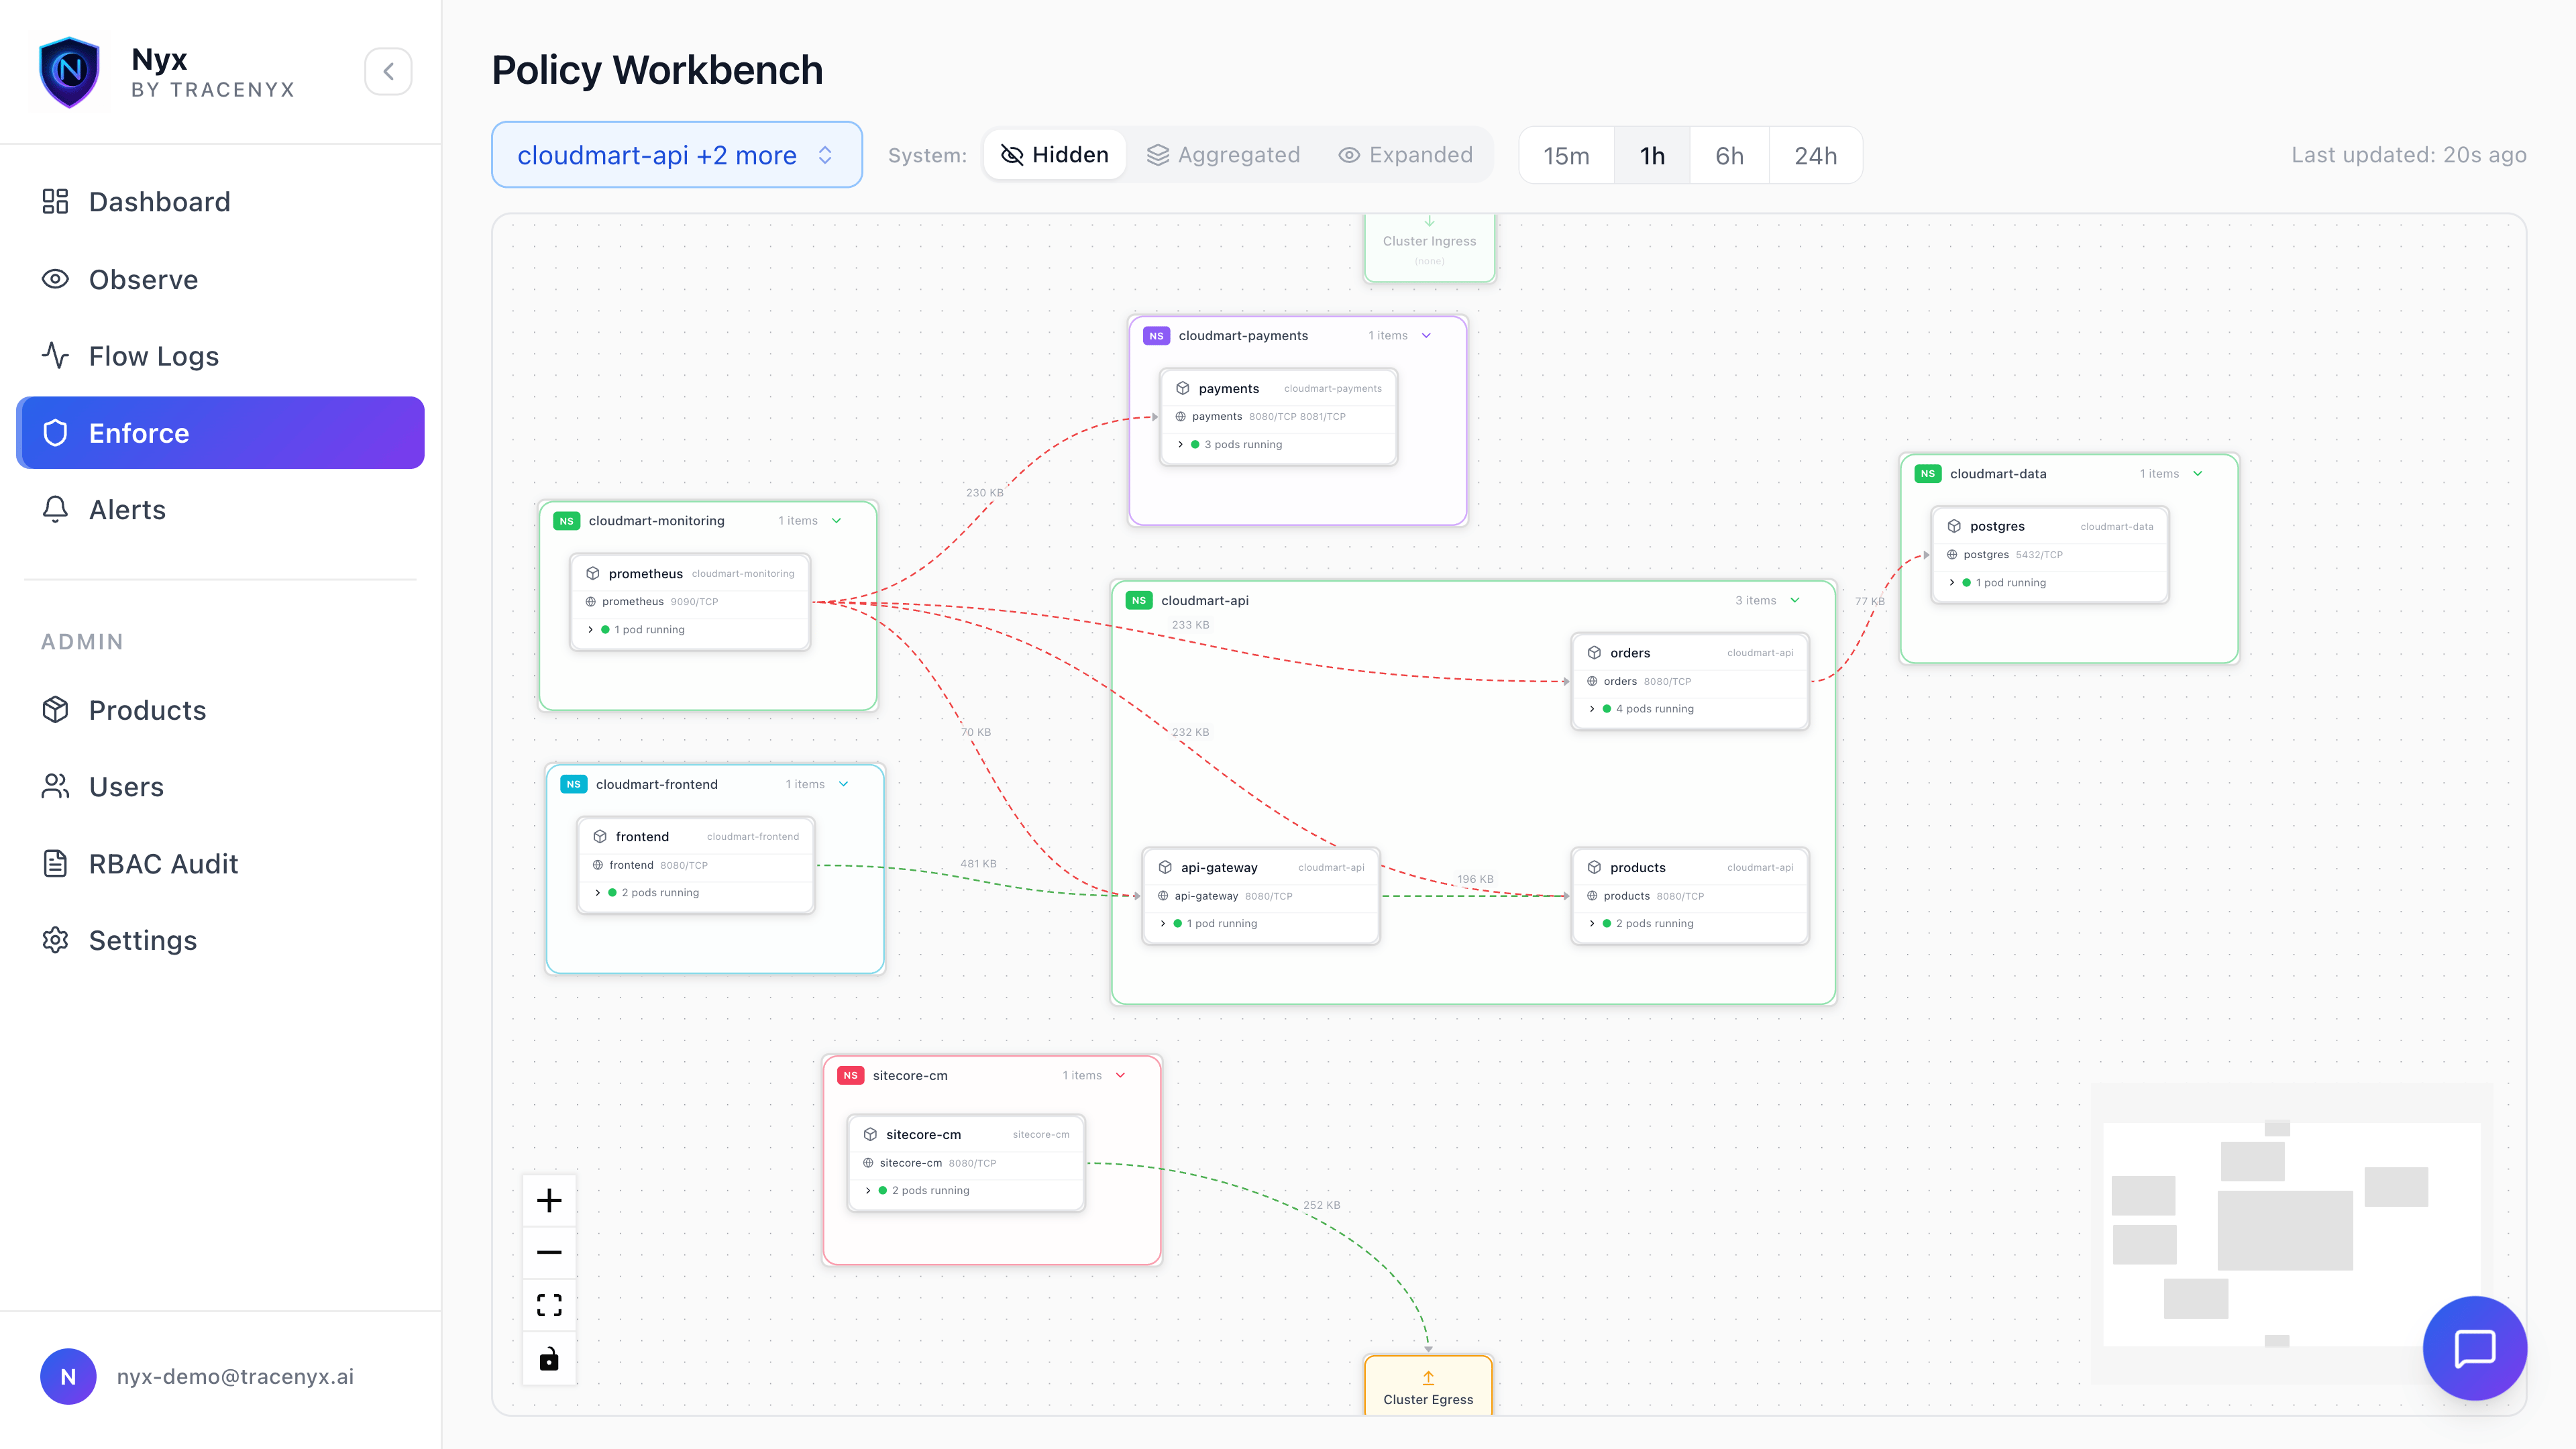Collapse cloudmart-api namespace chevron
The height and width of the screenshot is (1449, 2576).
(x=1795, y=601)
